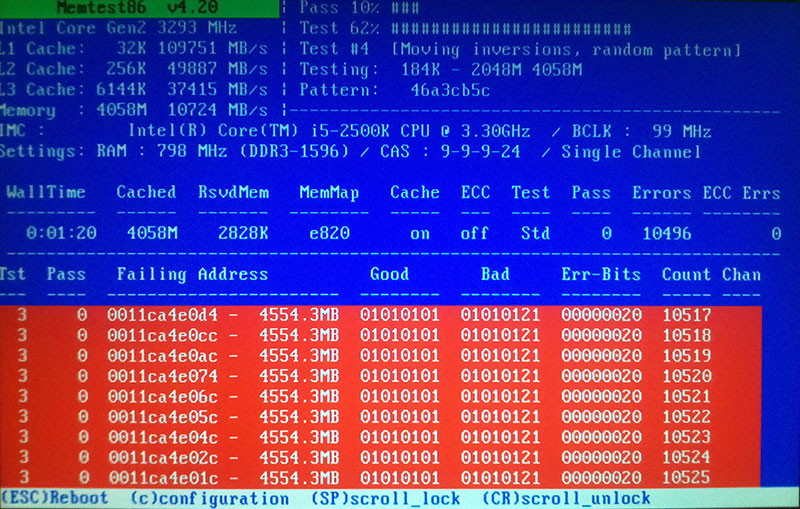Click failing address 0011ca4e06c
This screenshot has height=509, width=800.
coord(162,396)
